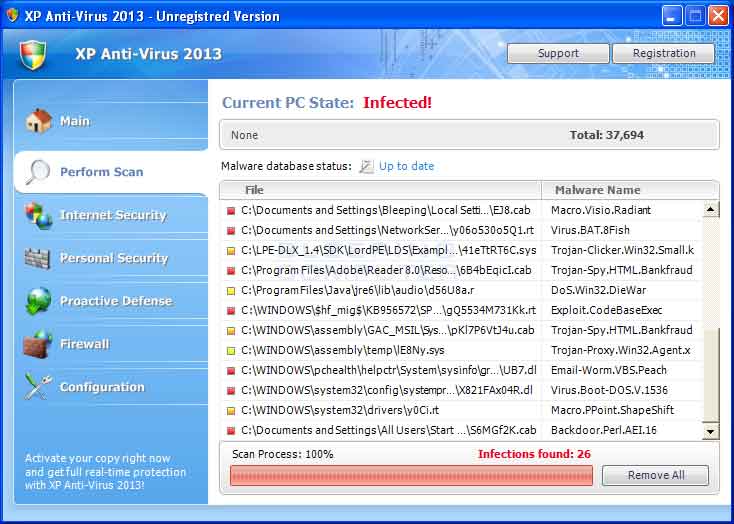
Task: Click orange marker for y0Ci.rt row
Action: (230, 411)
